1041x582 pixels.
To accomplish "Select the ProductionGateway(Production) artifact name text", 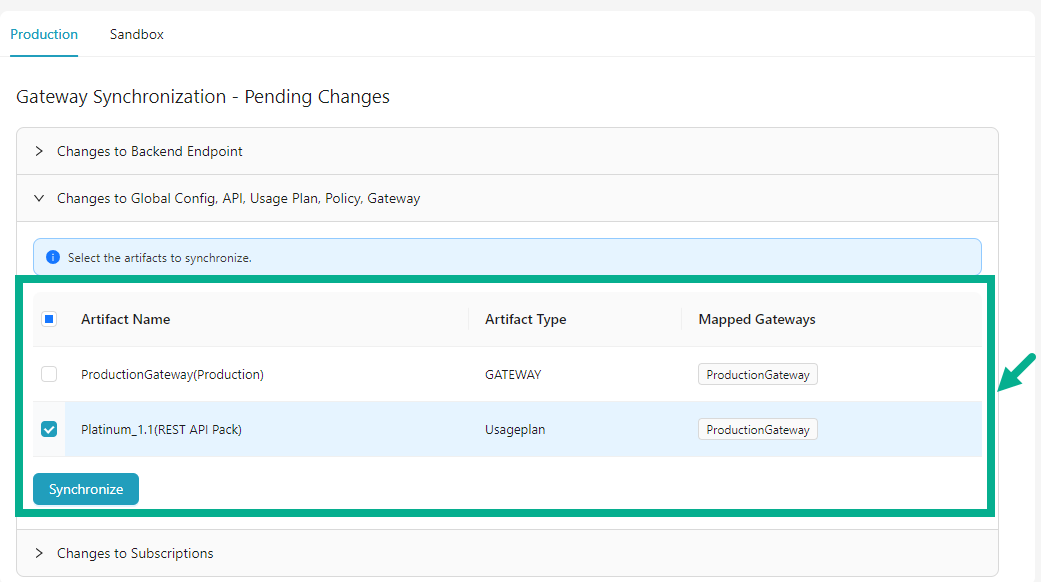I will click(x=172, y=375).
